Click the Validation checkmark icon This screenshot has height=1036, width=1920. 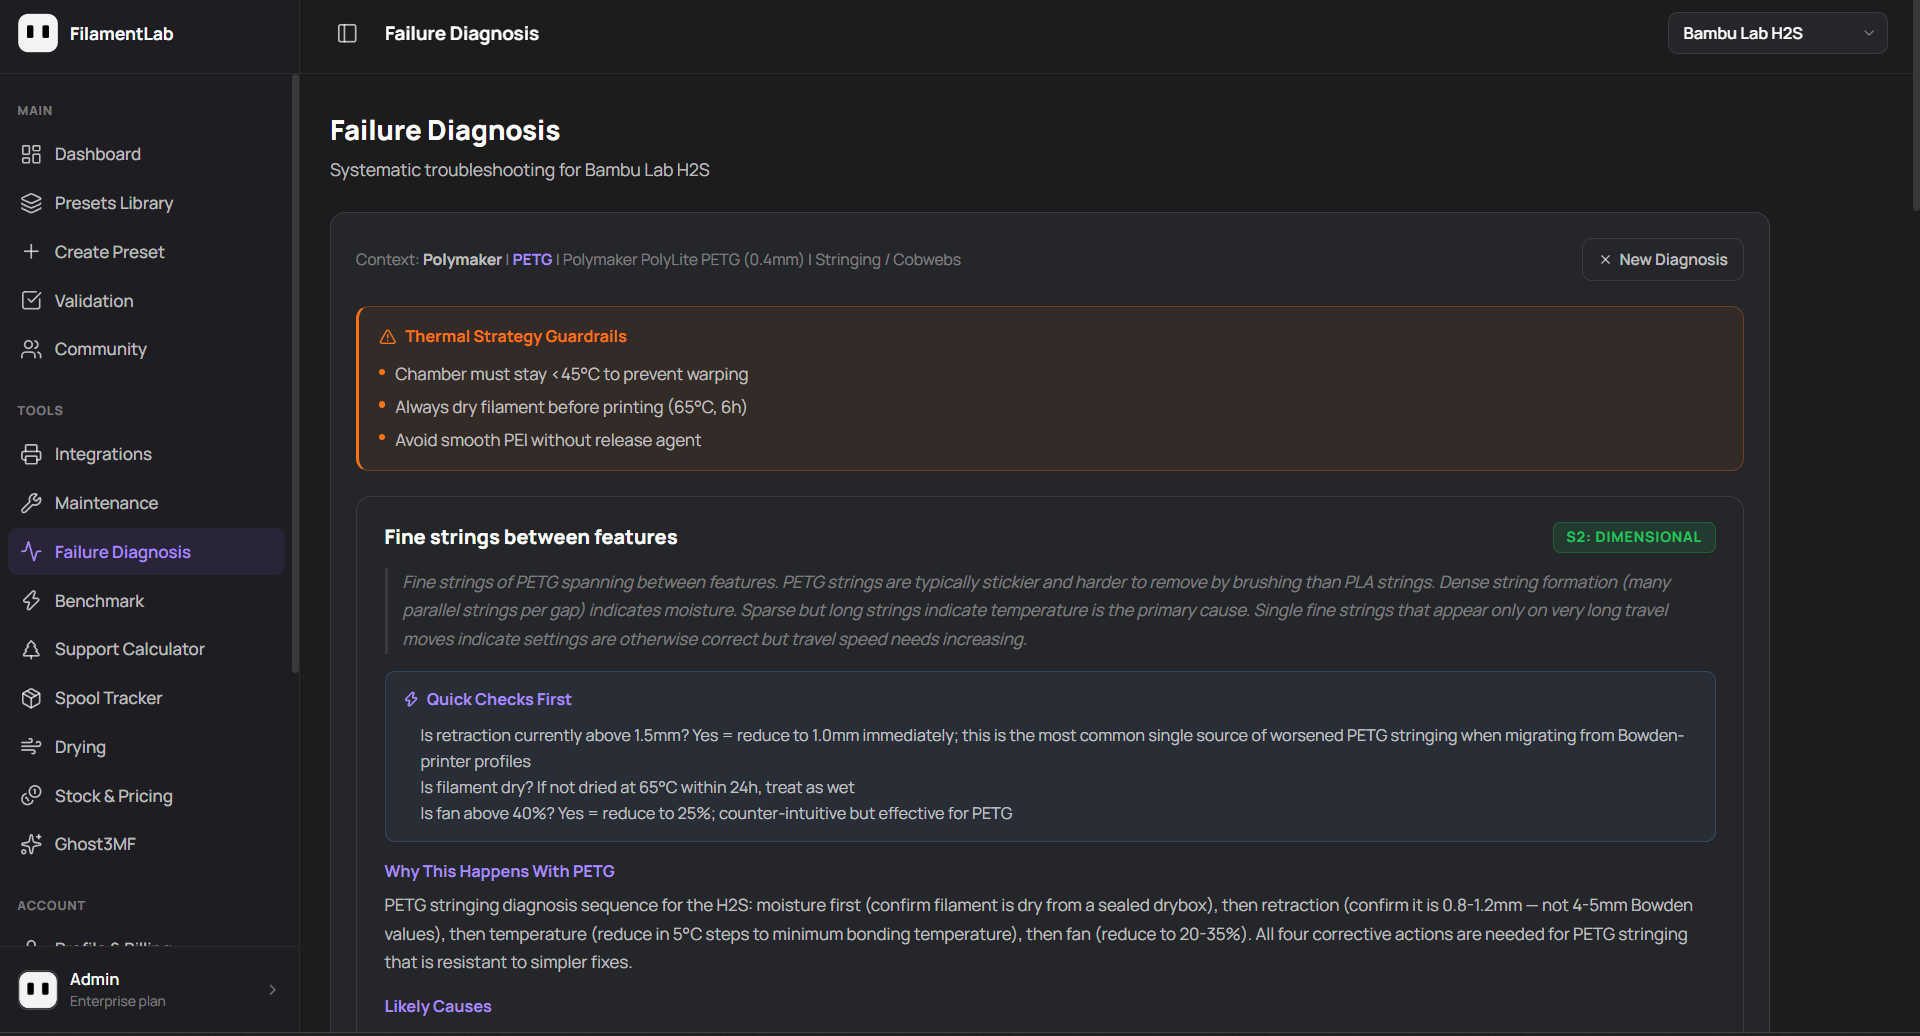point(31,301)
